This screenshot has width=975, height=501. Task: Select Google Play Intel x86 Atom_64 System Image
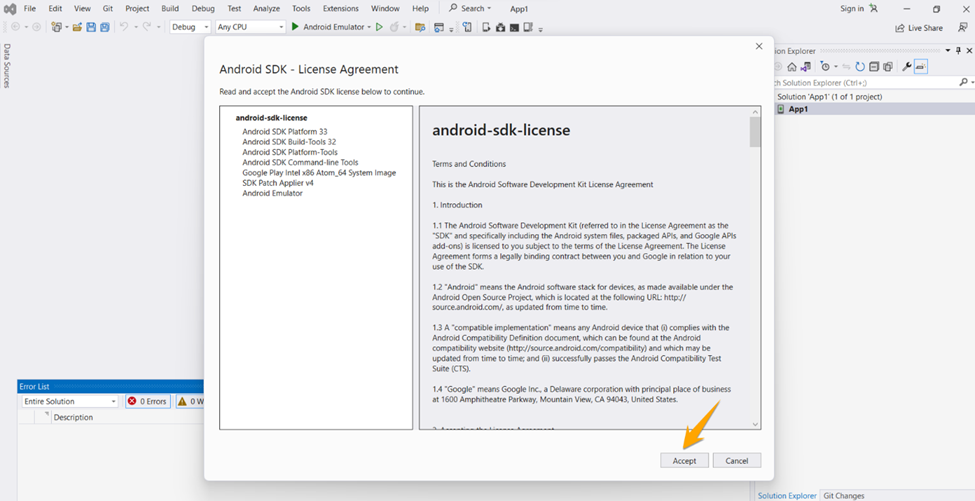[x=319, y=173]
